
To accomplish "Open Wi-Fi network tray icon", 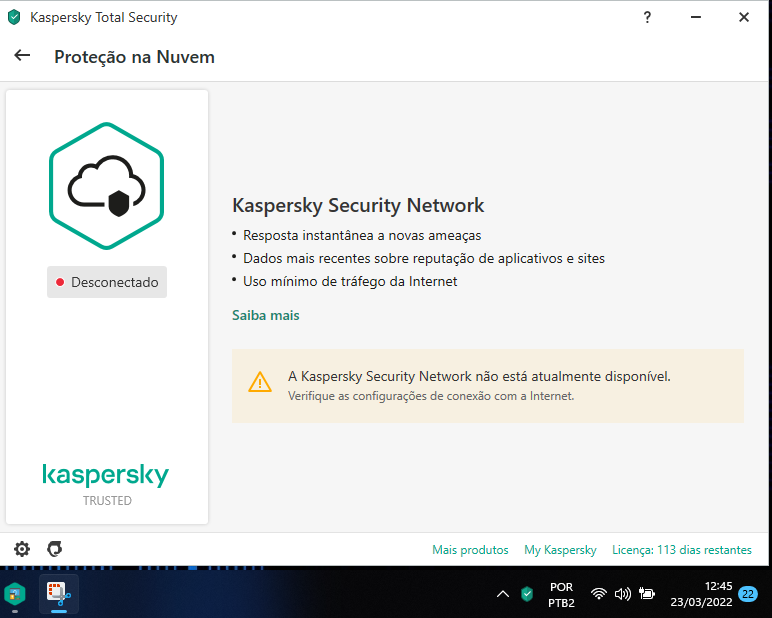I will pyautogui.click(x=599, y=594).
